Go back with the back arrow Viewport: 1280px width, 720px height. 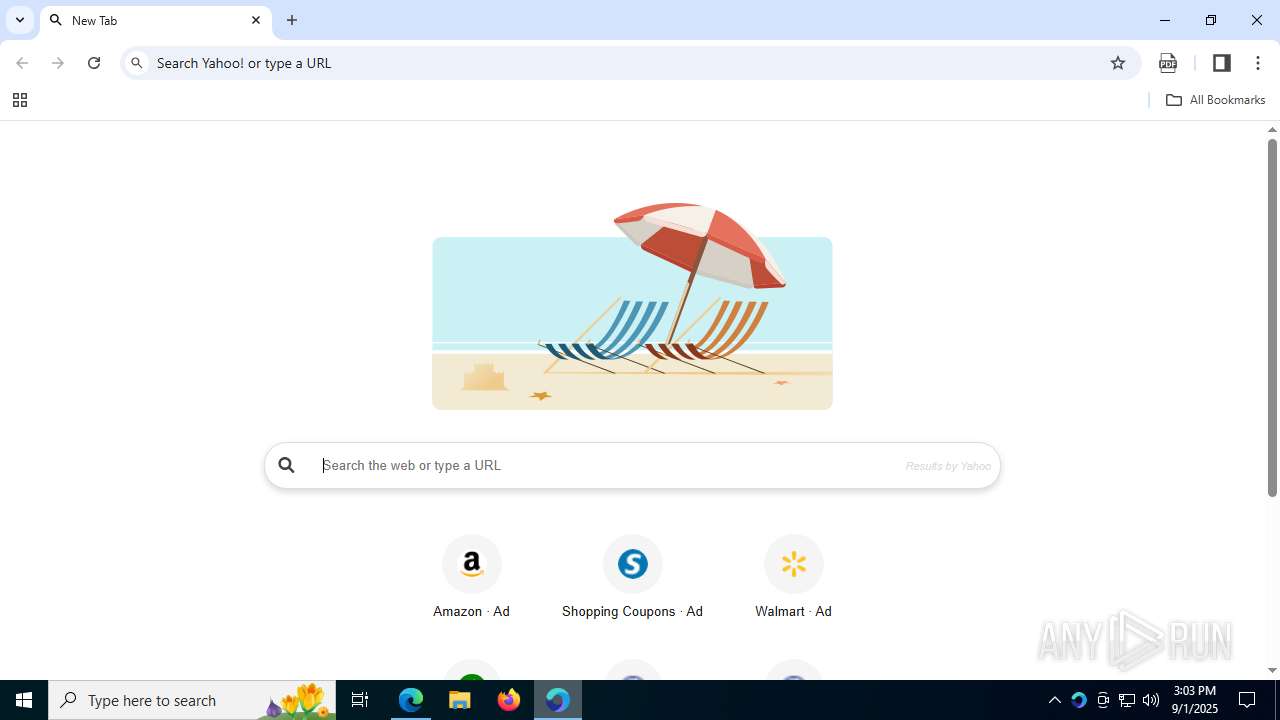[22, 63]
